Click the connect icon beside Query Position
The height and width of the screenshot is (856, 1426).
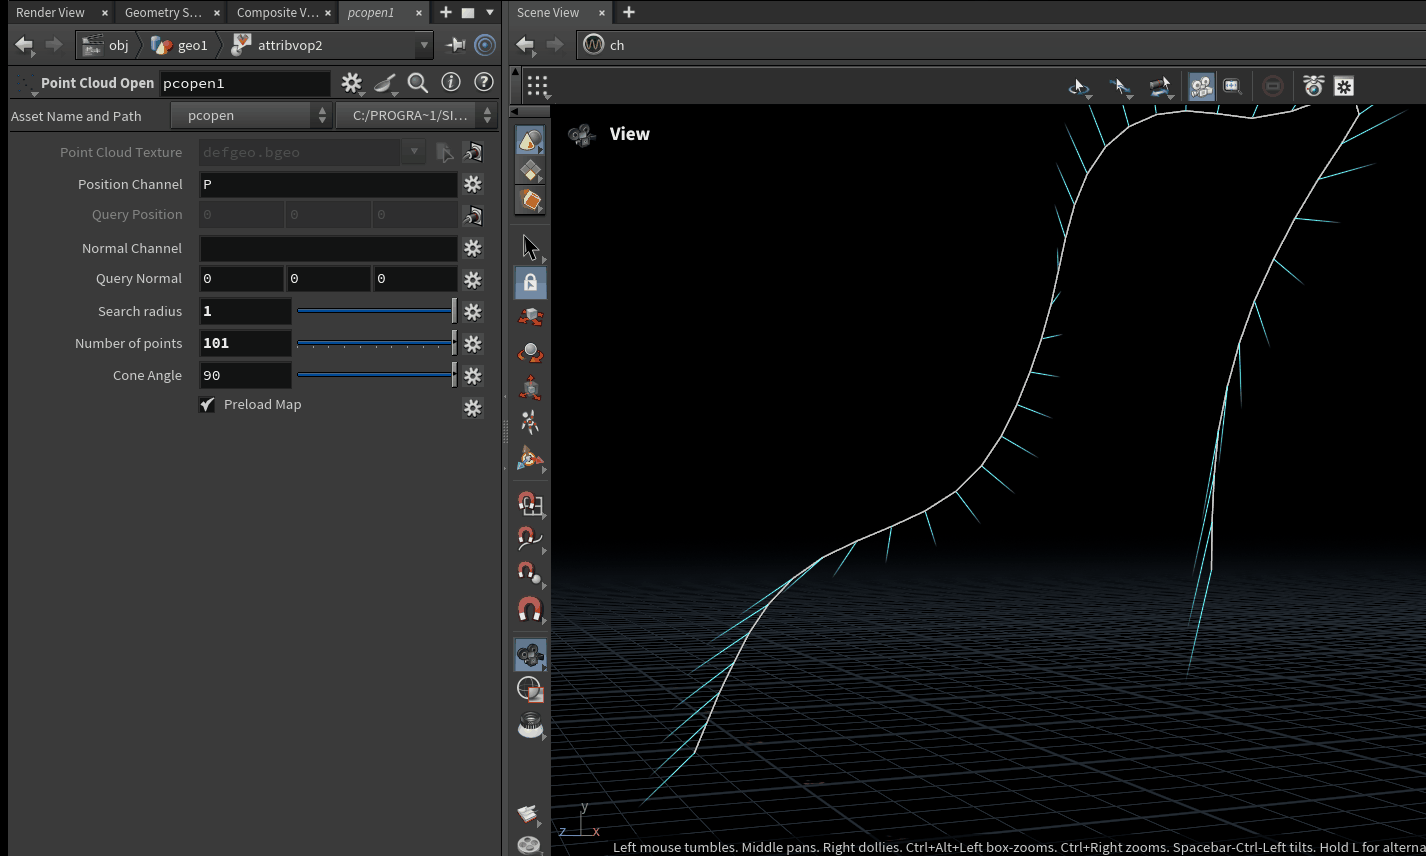[x=473, y=215]
